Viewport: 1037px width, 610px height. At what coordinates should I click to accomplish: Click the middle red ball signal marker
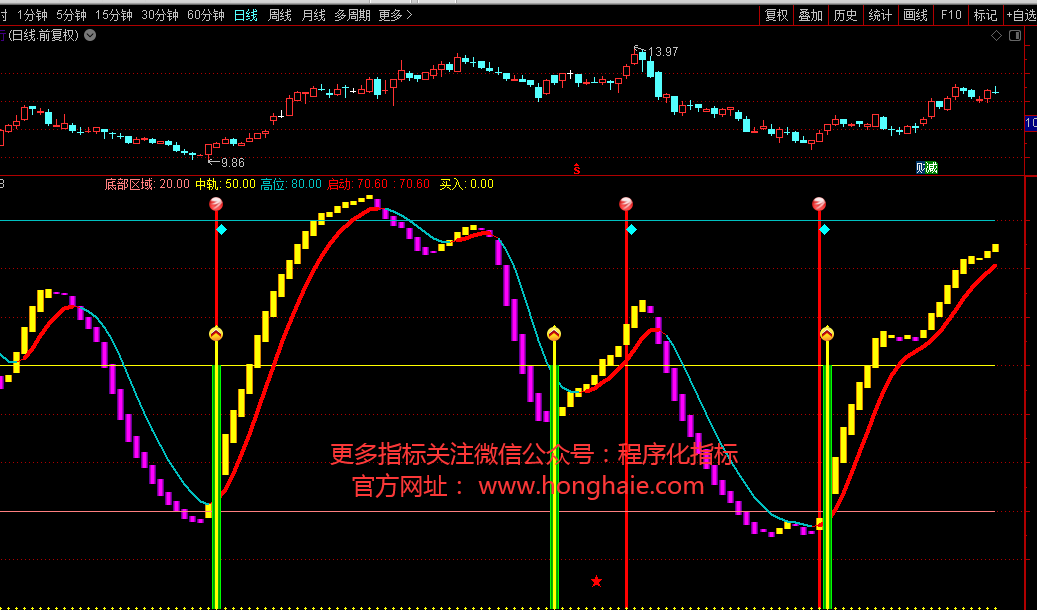click(626, 204)
